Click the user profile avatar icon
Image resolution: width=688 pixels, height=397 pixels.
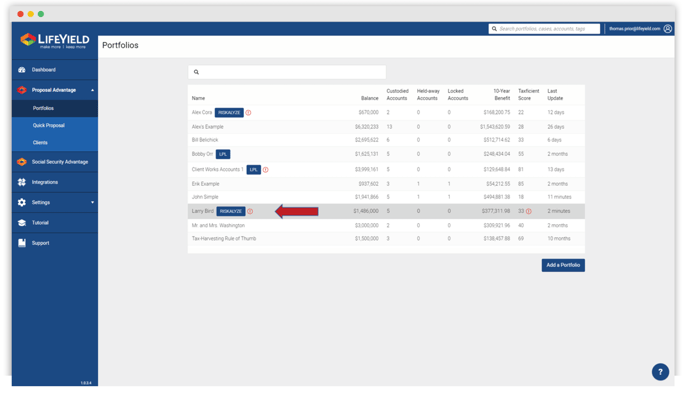click(x=667, y=29)
